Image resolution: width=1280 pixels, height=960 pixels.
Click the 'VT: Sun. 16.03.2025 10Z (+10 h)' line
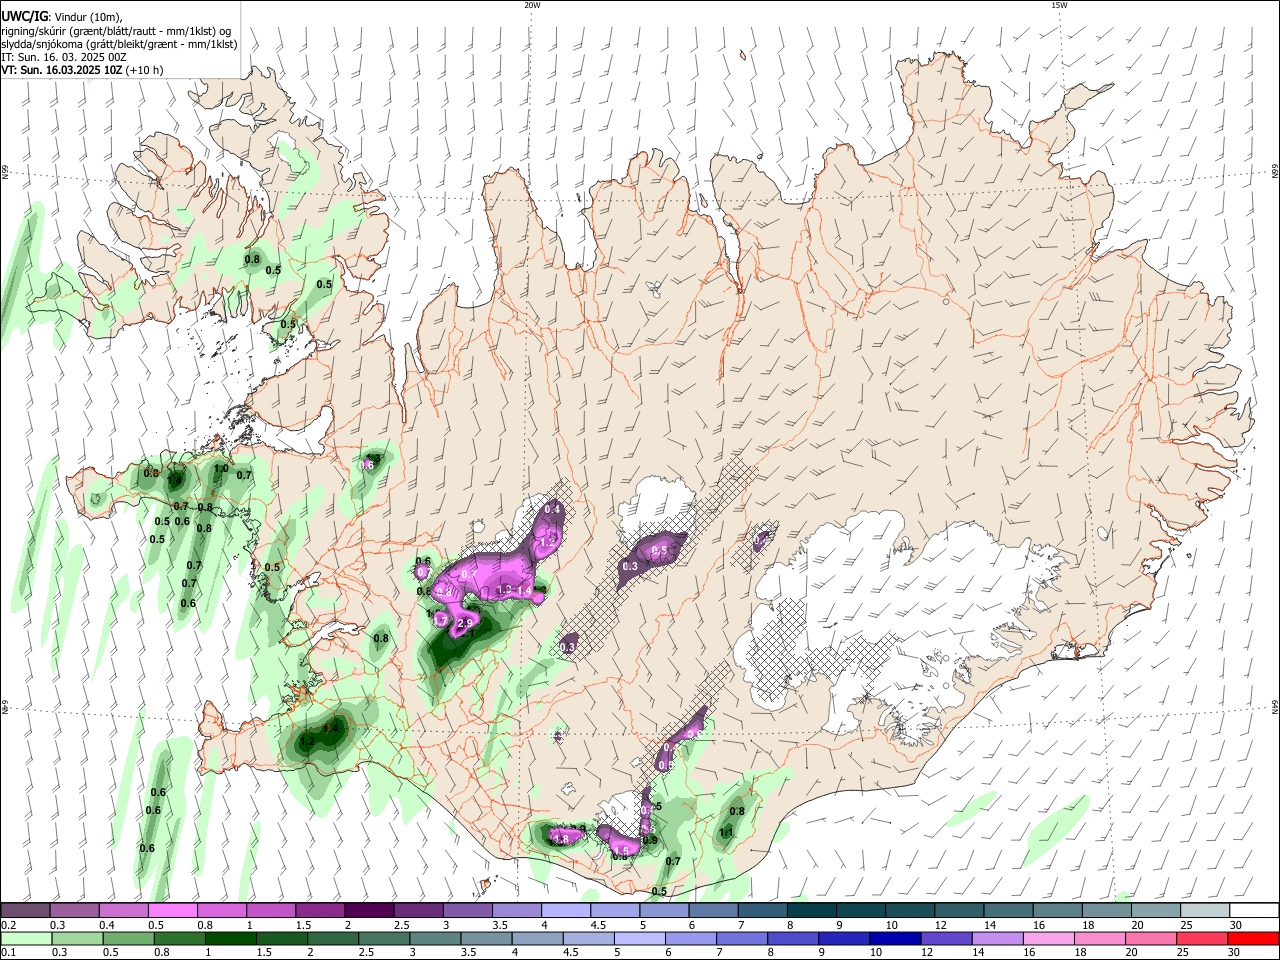(x=82, y=70)
